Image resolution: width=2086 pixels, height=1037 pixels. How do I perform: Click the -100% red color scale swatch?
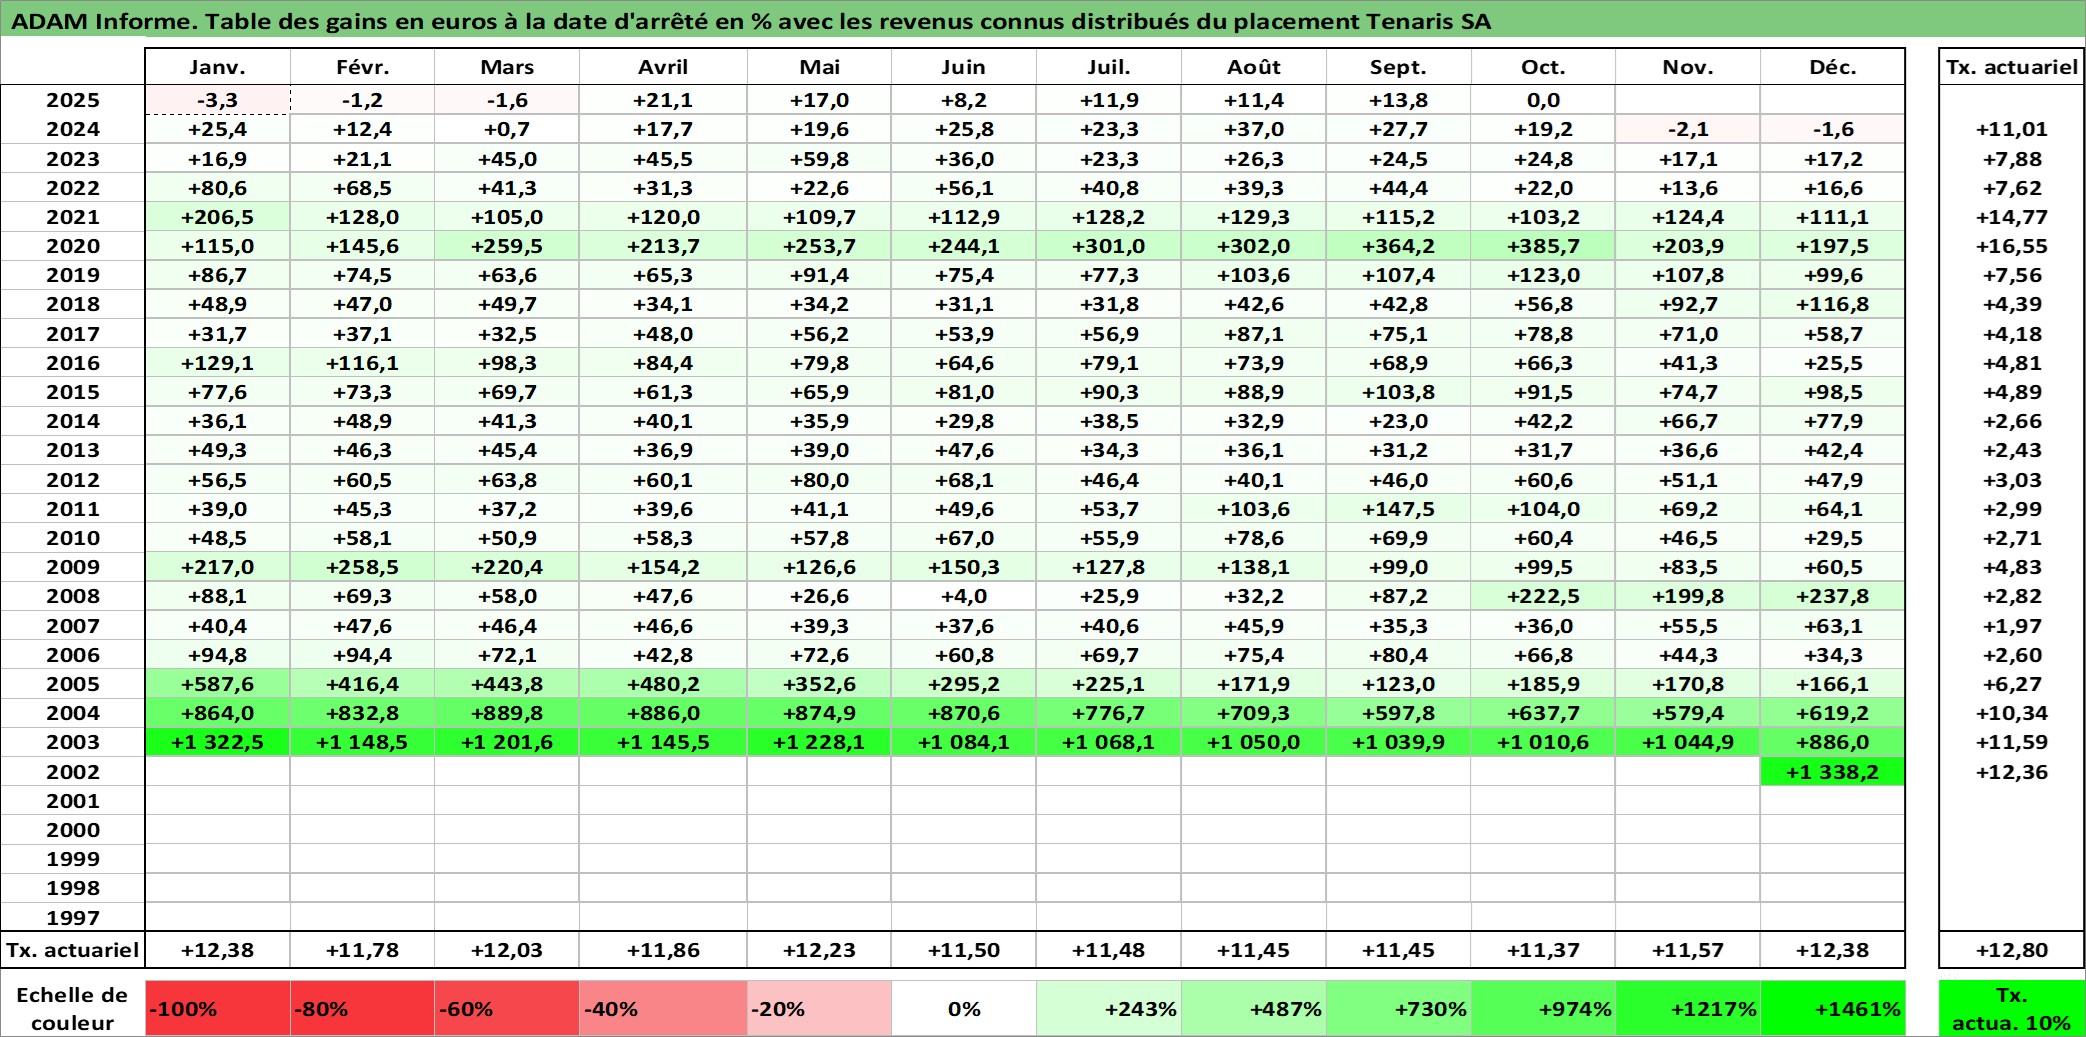coord(217,1008)
